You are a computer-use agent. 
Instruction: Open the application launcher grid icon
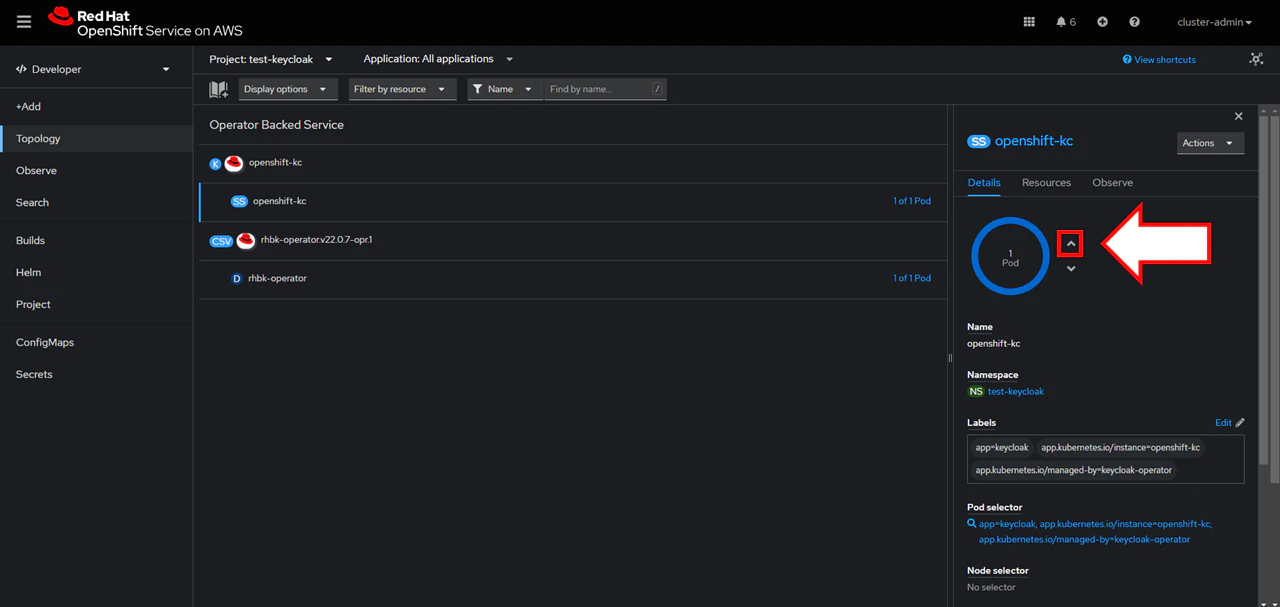coord(1029,21)
